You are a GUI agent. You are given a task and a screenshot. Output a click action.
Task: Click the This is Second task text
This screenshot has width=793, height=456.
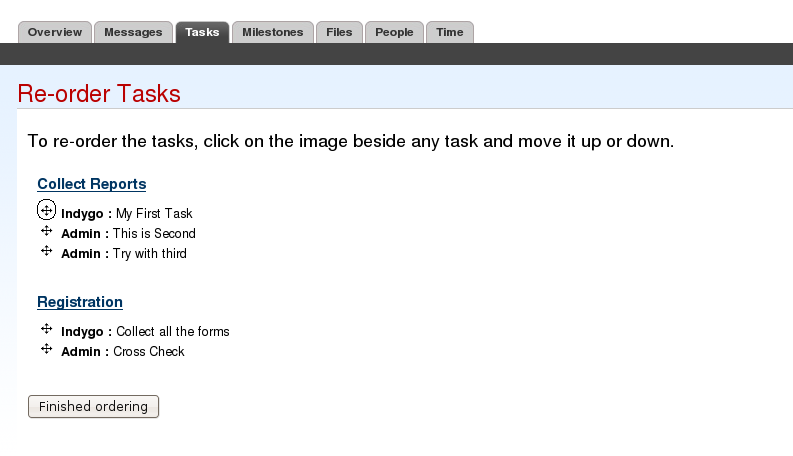pos(154,234)
